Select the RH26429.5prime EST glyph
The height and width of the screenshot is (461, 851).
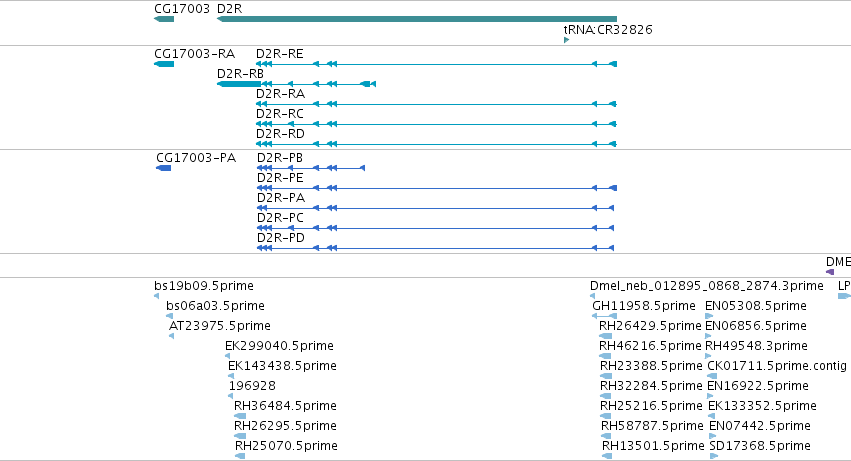pos(605,336)
